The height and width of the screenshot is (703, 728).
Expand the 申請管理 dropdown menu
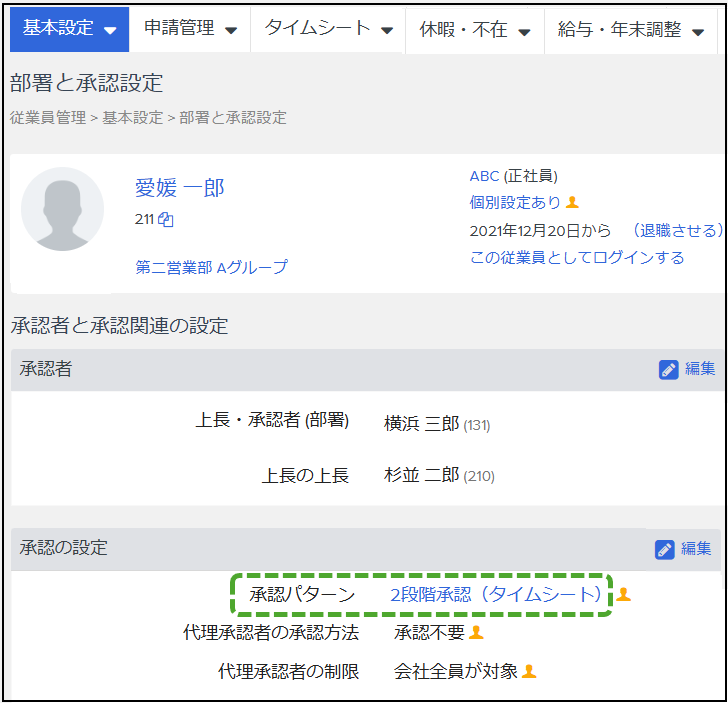click(x=190, y=29)
